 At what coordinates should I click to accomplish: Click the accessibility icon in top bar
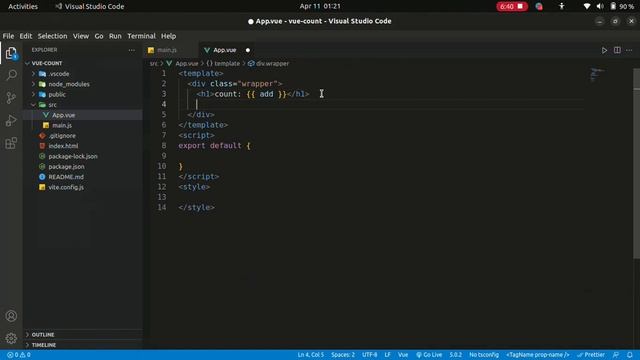[562, 6]
